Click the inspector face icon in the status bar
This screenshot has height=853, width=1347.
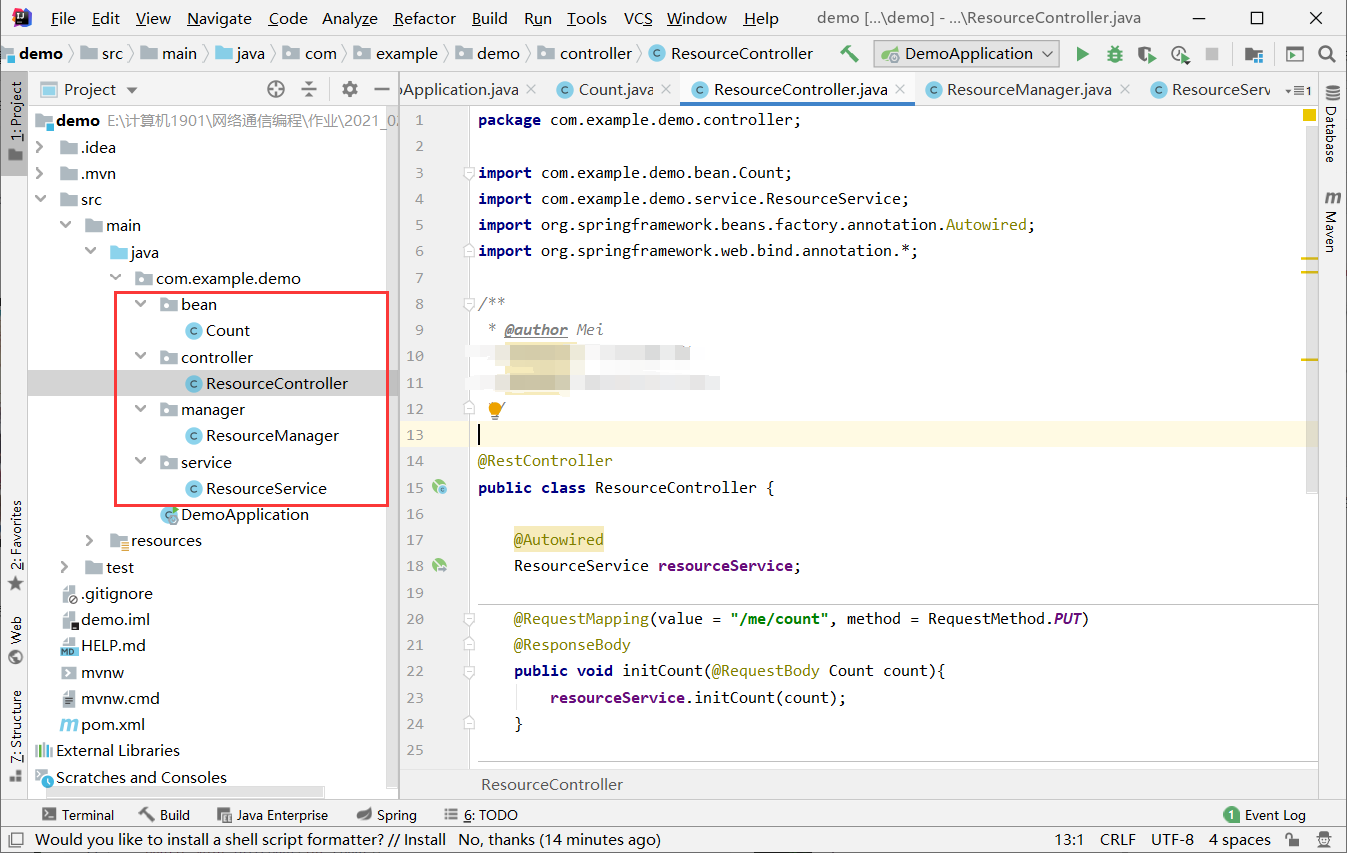[1324, 840]
